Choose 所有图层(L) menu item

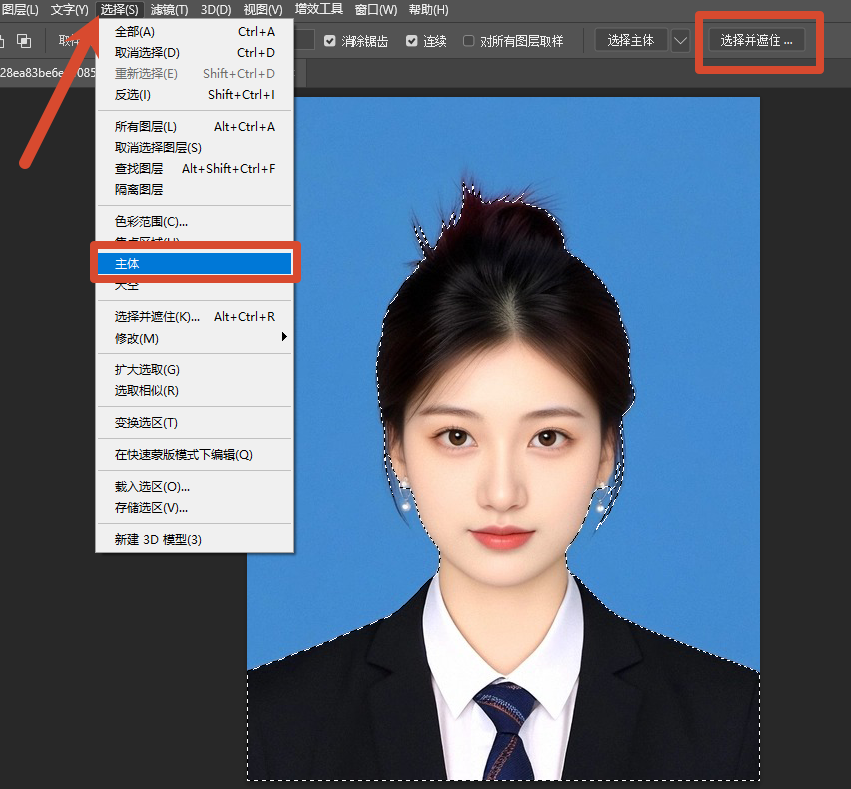pos(195,127)
